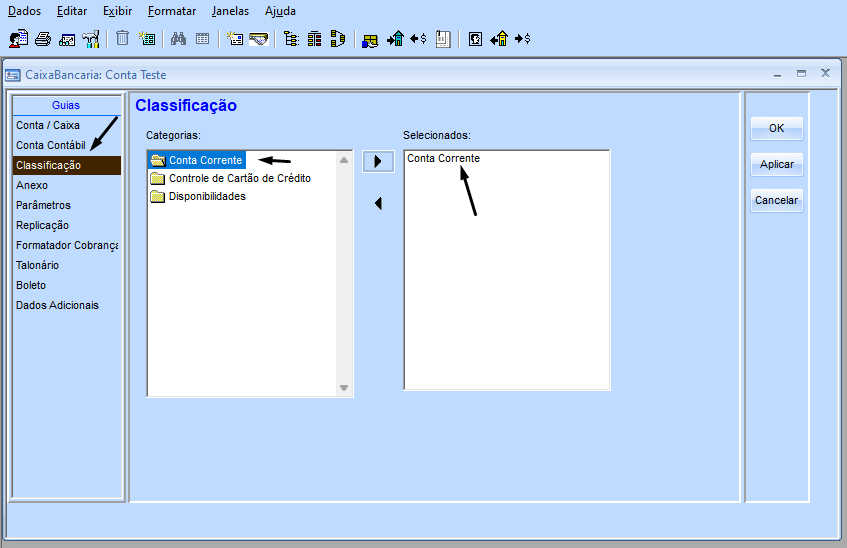Image resolution: width=847 pixels, height=548 pixels.
Task: Select the Disponibilidades category folder
Action: (206, 196)
